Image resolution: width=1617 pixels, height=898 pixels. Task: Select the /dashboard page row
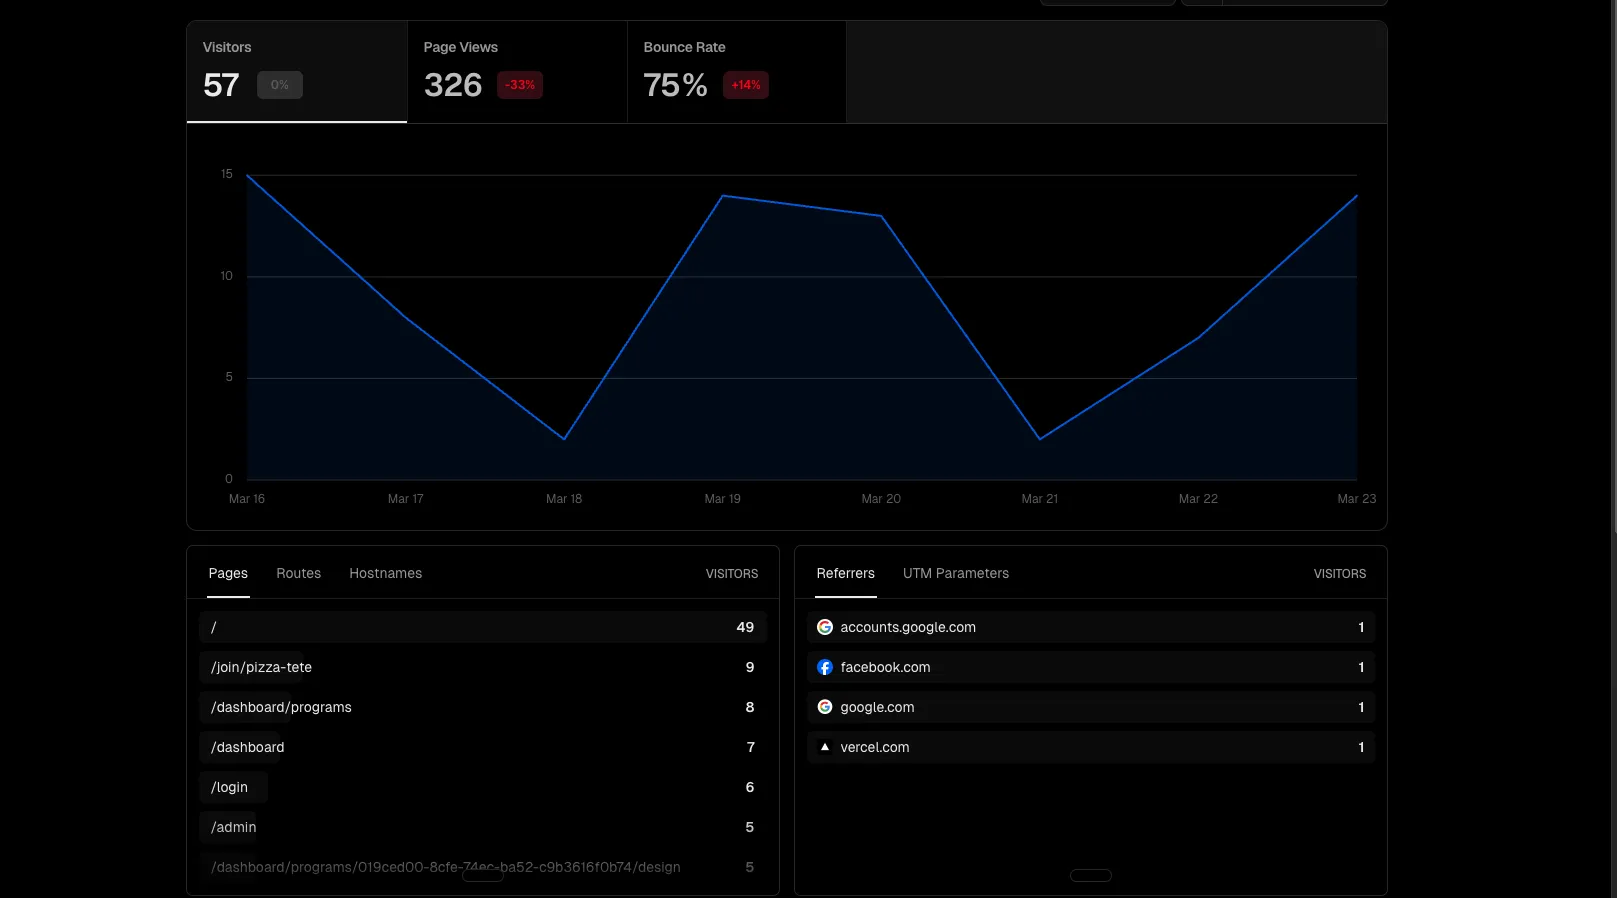click(483, 747)
